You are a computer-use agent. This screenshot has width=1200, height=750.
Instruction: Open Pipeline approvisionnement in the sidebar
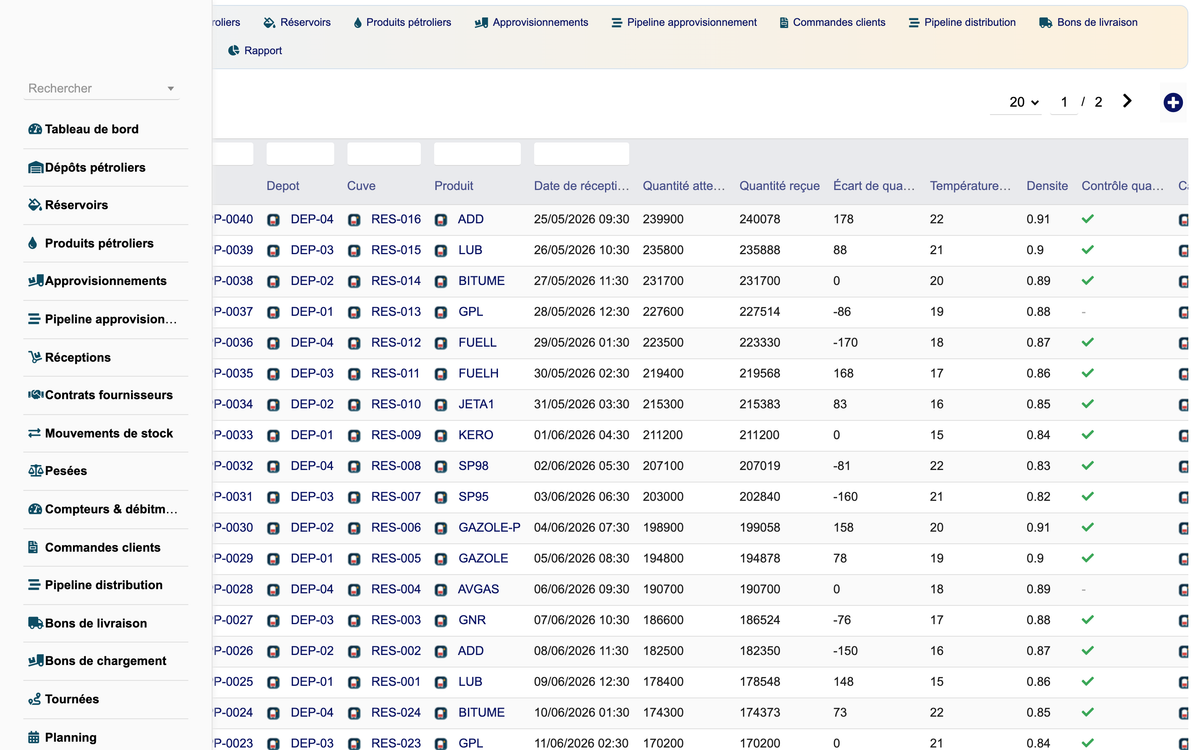point(110,319)
